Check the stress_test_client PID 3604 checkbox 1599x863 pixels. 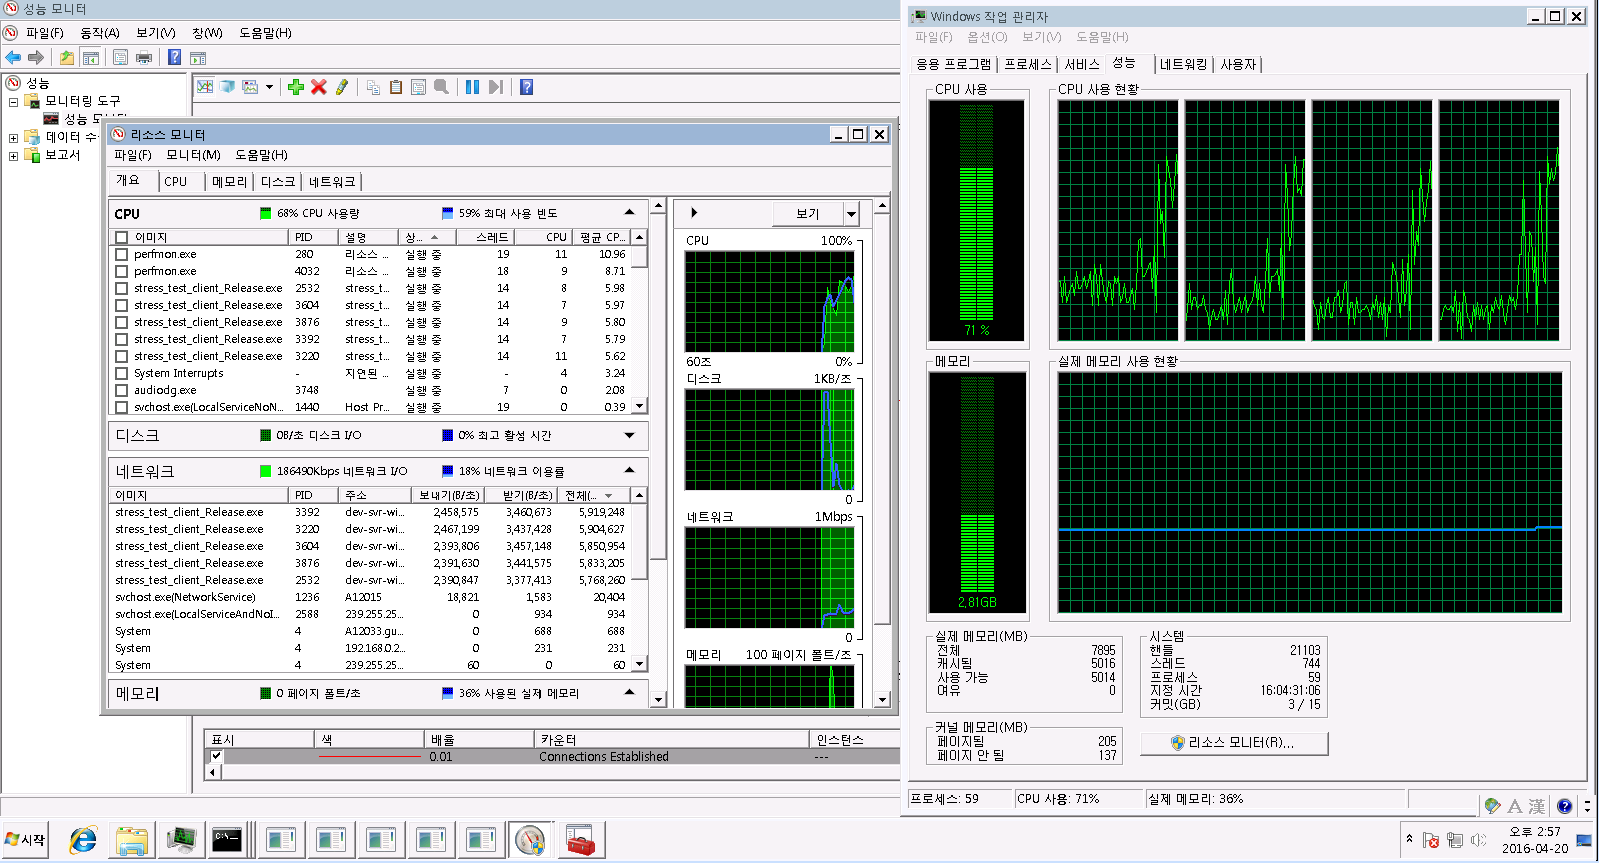tap(121, 305)
